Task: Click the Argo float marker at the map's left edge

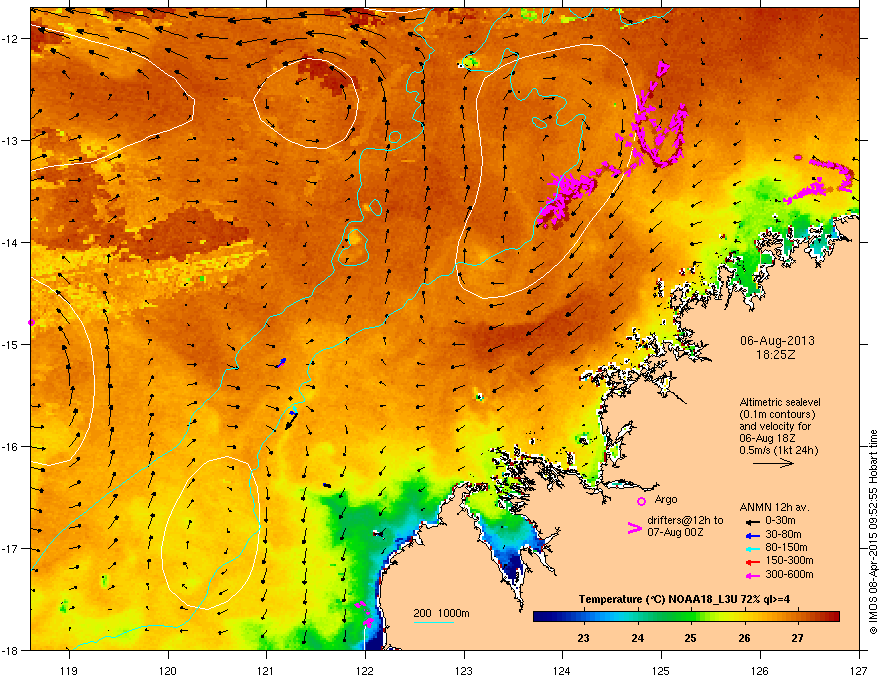Action: tap(31, 322)
